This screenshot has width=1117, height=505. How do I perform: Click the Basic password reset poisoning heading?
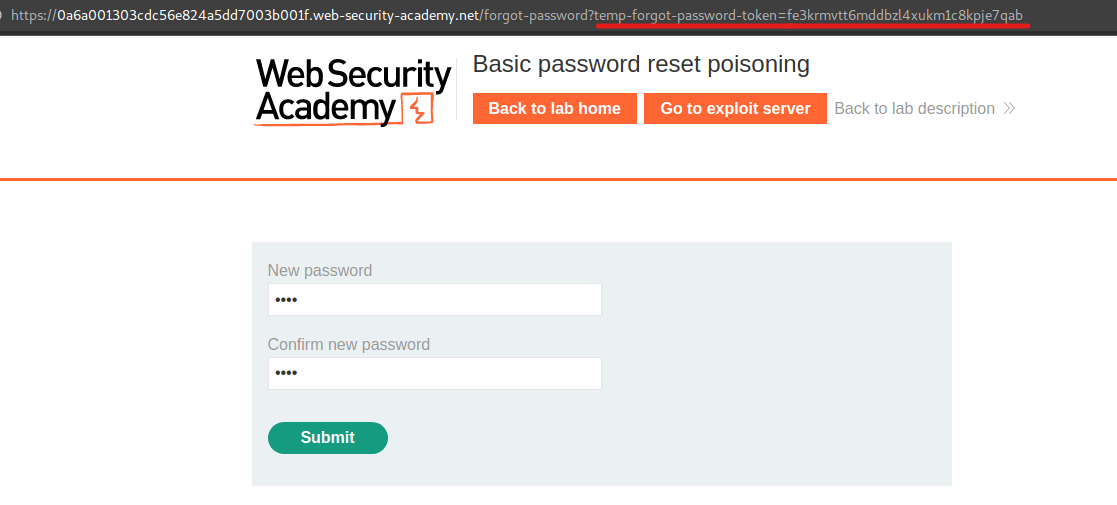point(641,65)
